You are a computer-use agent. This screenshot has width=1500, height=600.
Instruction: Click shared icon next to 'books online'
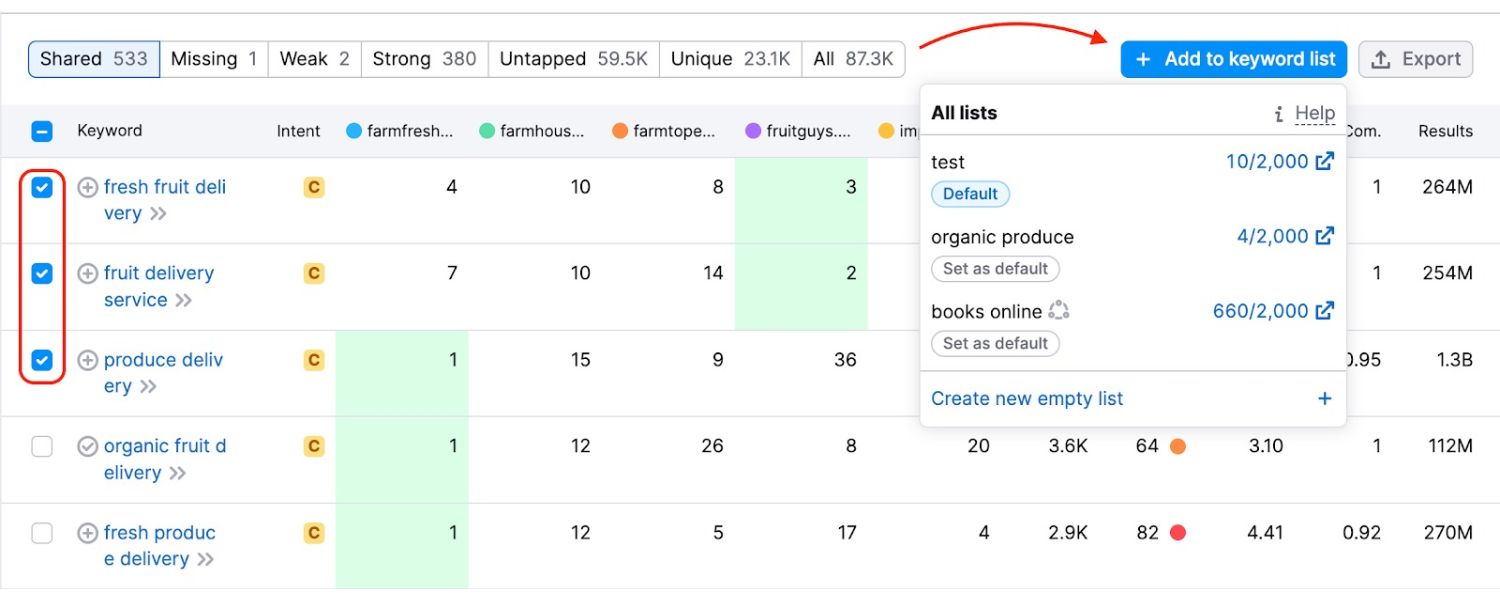point(1059,311)
